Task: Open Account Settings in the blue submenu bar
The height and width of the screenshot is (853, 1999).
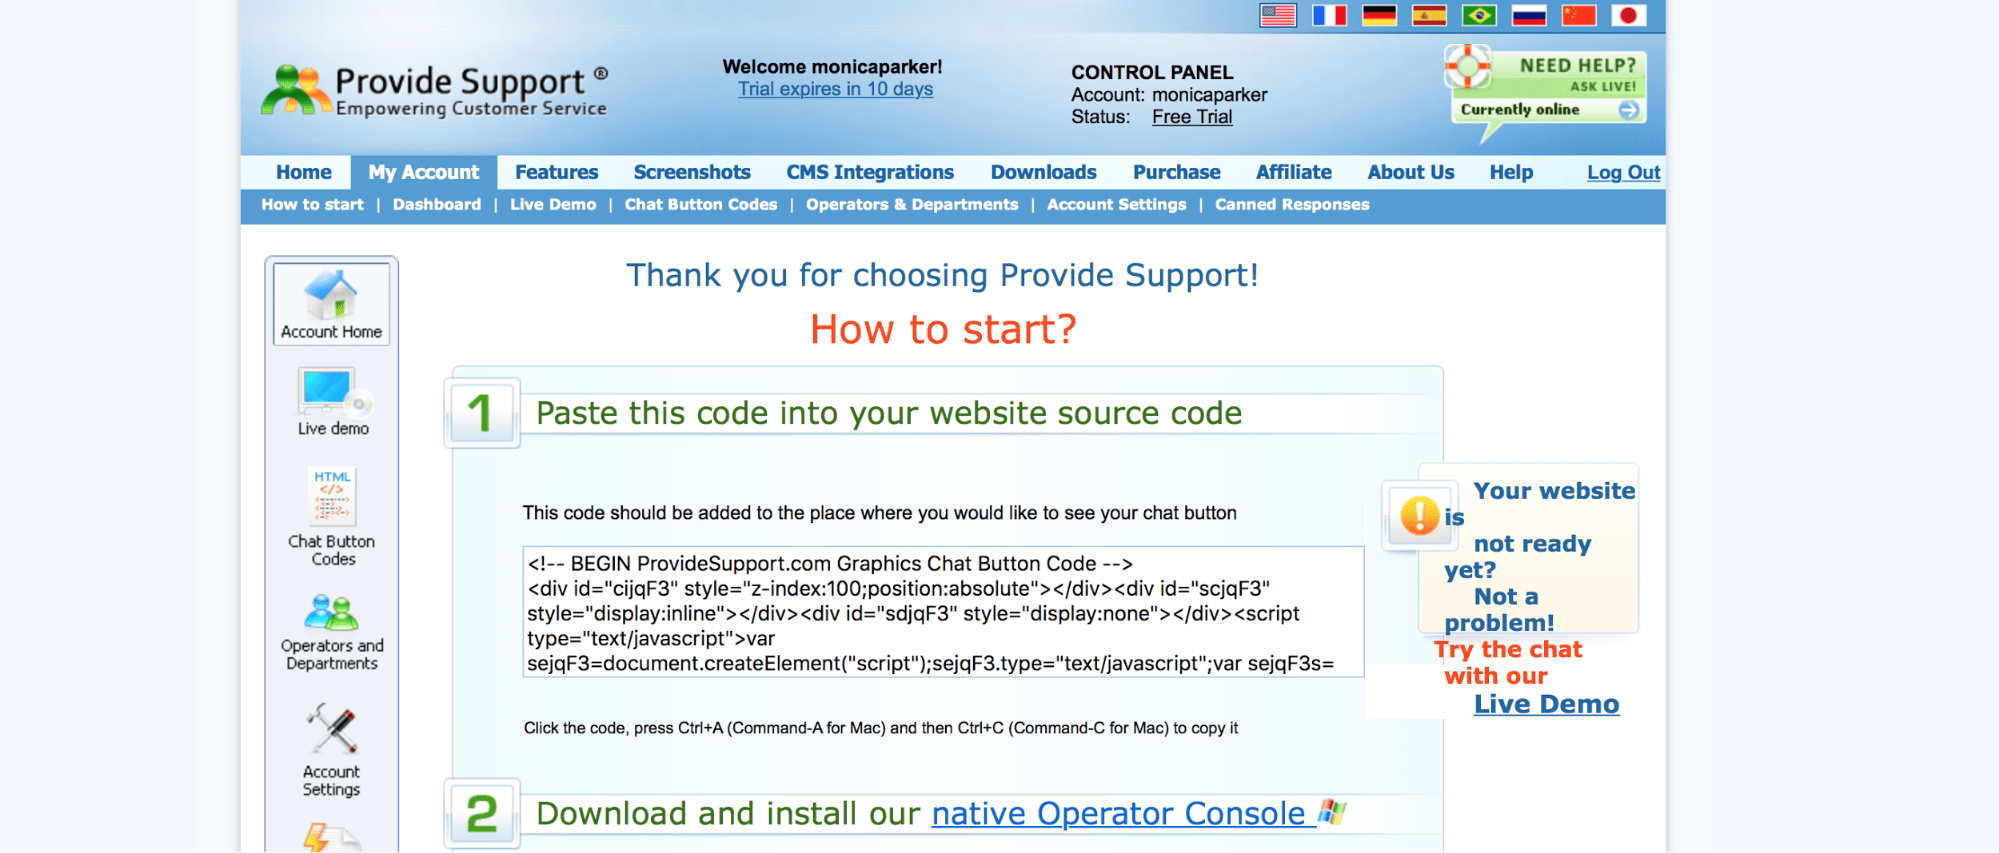Action: pos(1117,204)
